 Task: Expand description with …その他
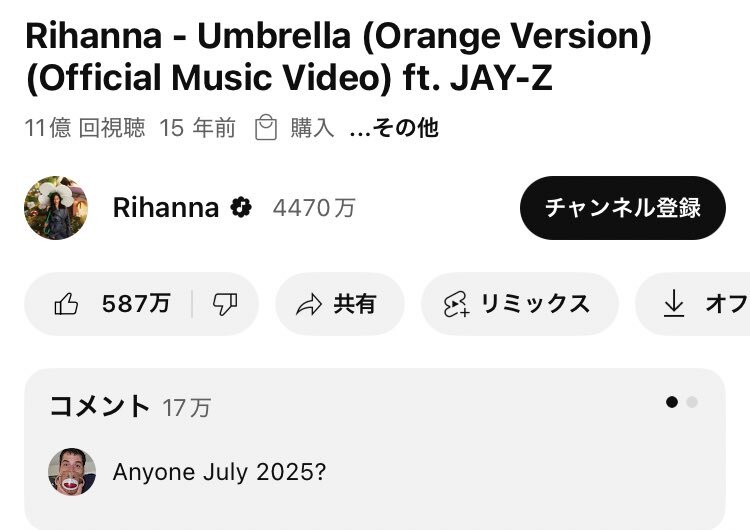coord(394,128)
